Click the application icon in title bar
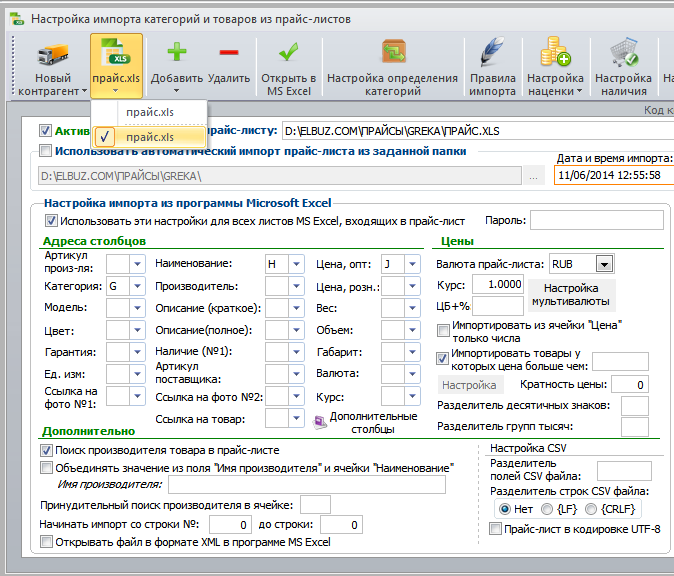 [x=17, y=19]
